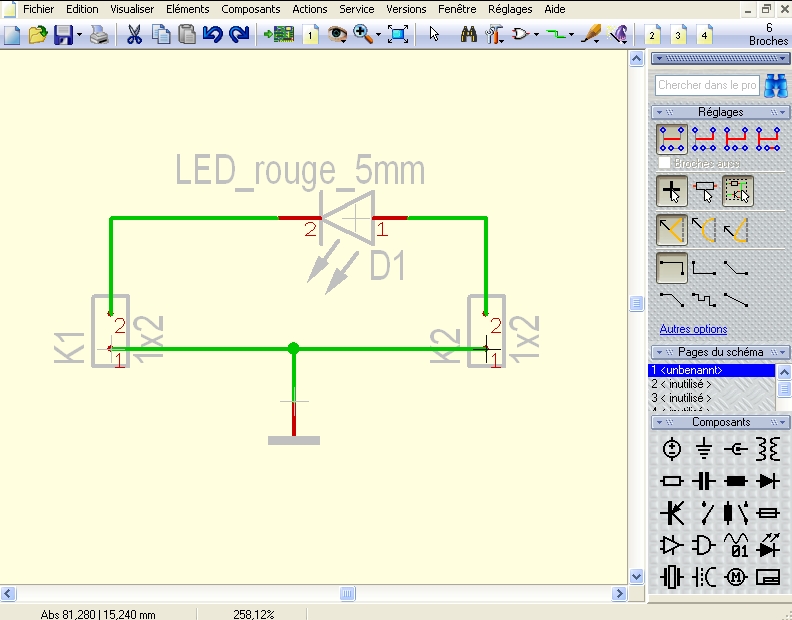This screenshot has width=792, height=620.
Task: Click the binoculars search icon in toolbar
Action: [468, 35]
